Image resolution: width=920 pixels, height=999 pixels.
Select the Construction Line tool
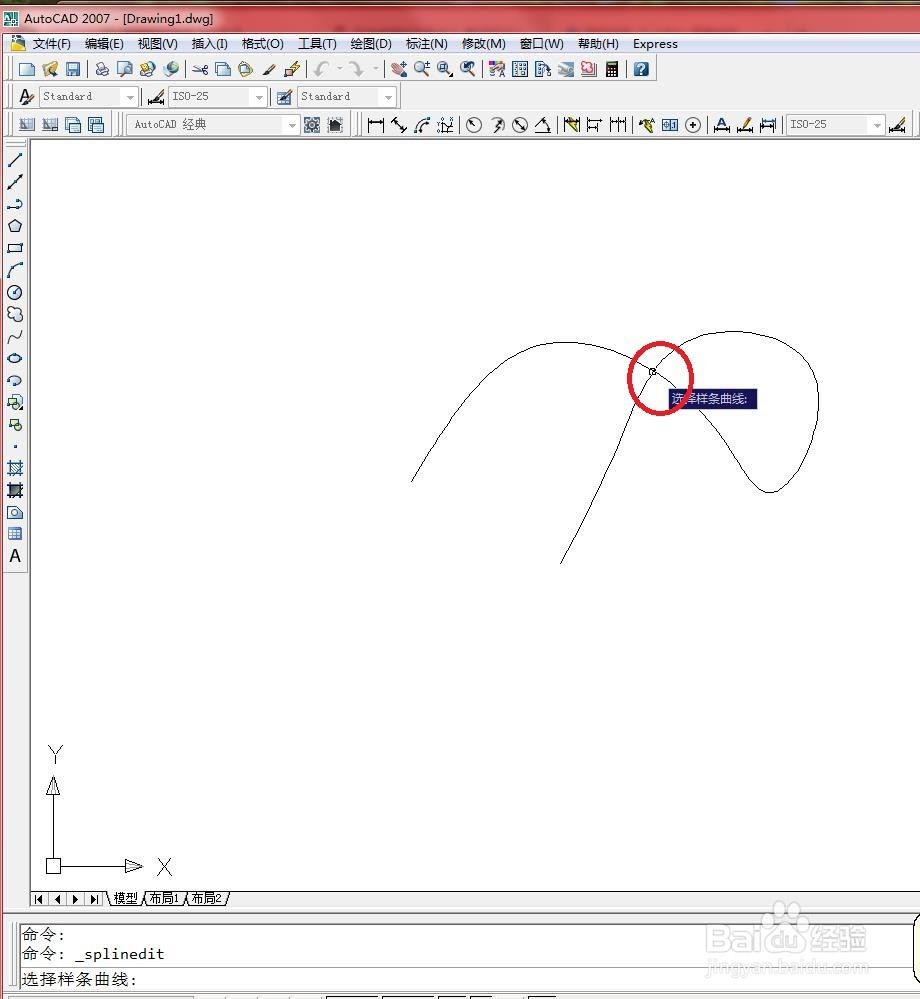tap(15, 182)
